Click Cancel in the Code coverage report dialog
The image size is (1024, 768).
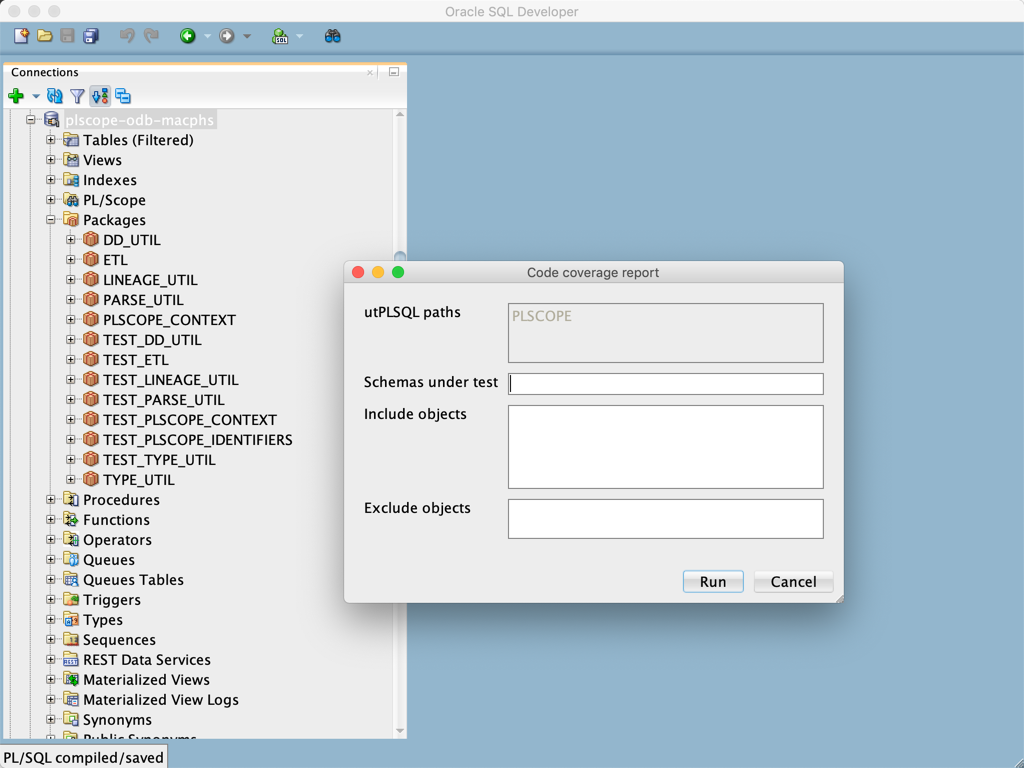tap(793, 581)
